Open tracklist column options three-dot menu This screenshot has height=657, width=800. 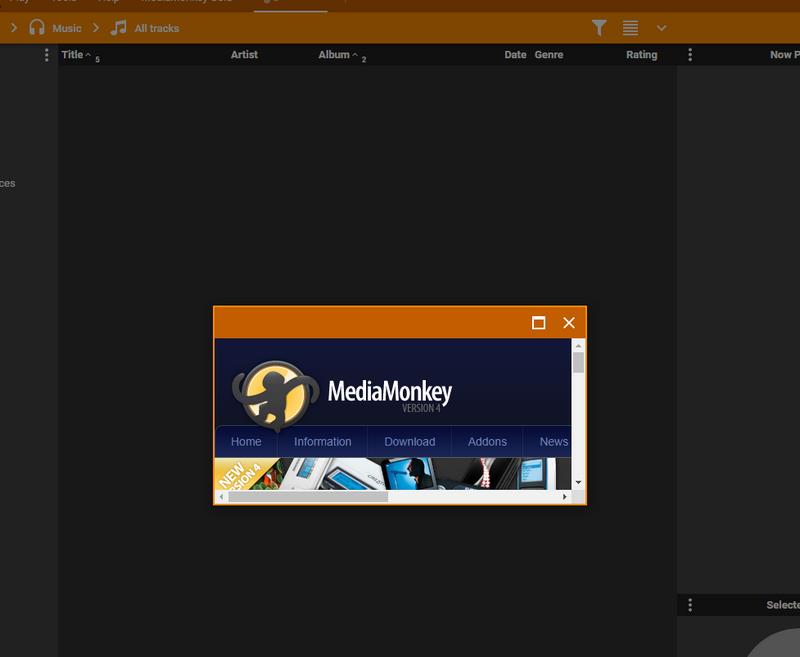coord(46,55)
